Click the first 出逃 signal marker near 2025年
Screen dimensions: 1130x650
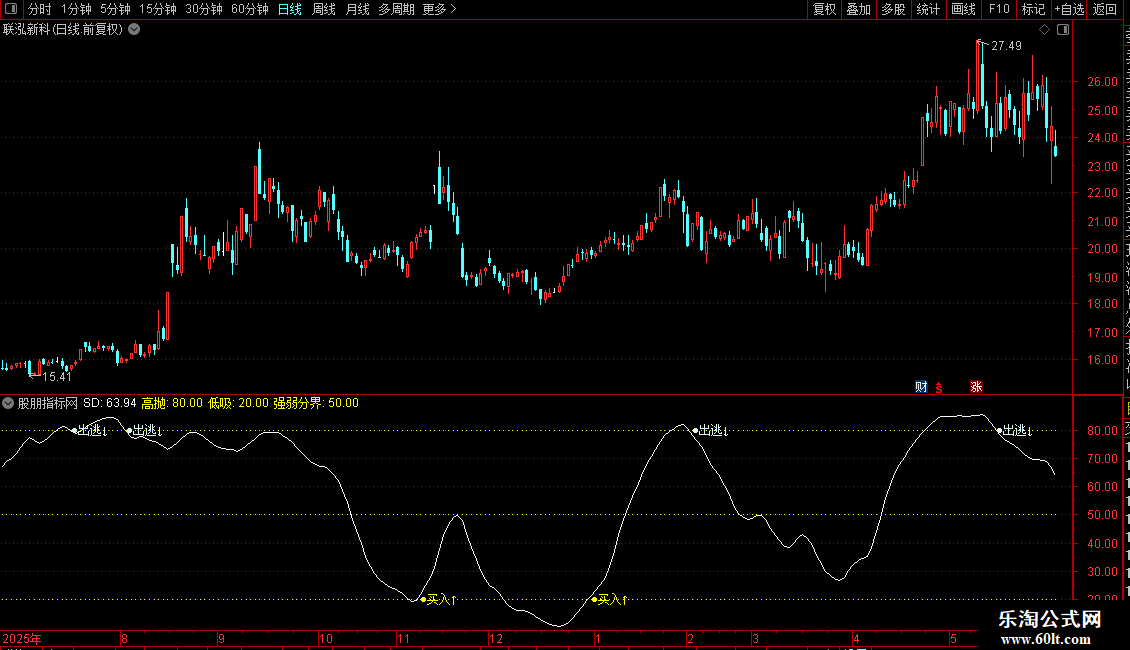tap(90, 430)
